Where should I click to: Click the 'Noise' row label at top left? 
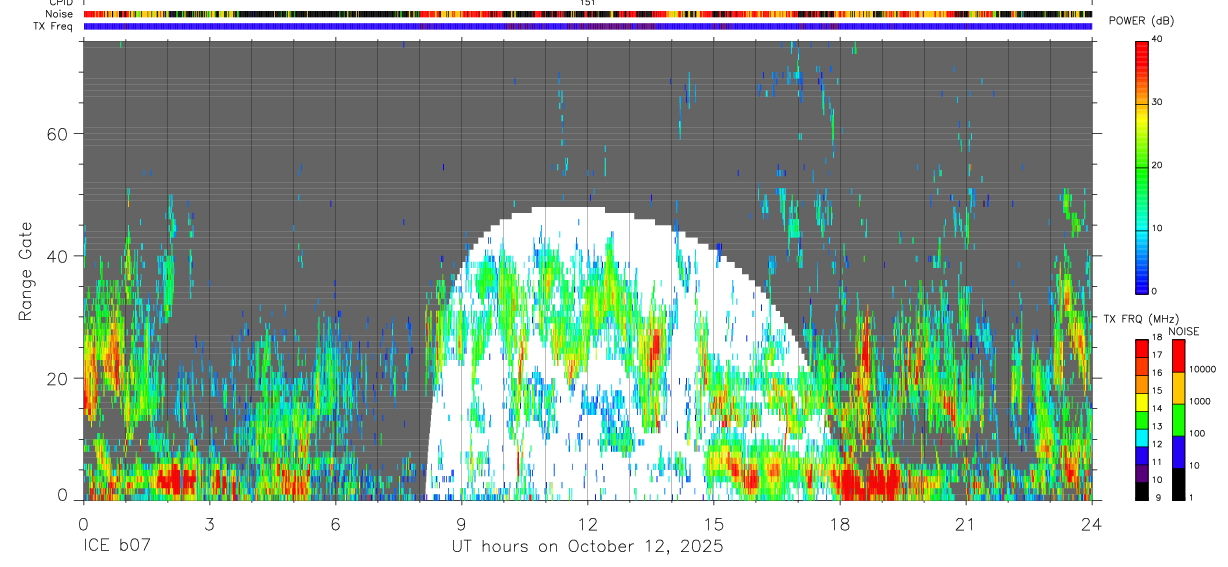pyautogui.click(x=61, y=14)
